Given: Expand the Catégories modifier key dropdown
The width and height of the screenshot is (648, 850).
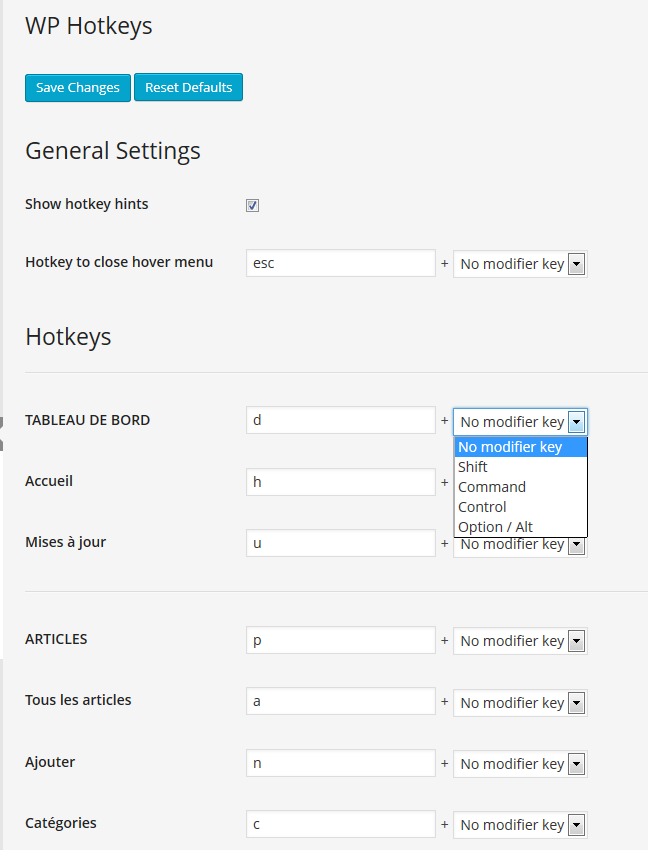Looking at the screenshot, I should pyautogui.click(x=520, y=825).
